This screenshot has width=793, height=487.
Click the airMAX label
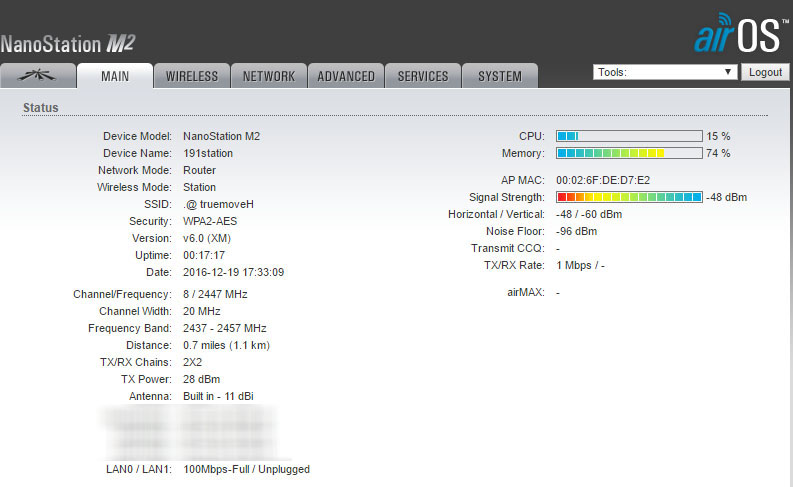pos(526,292)
